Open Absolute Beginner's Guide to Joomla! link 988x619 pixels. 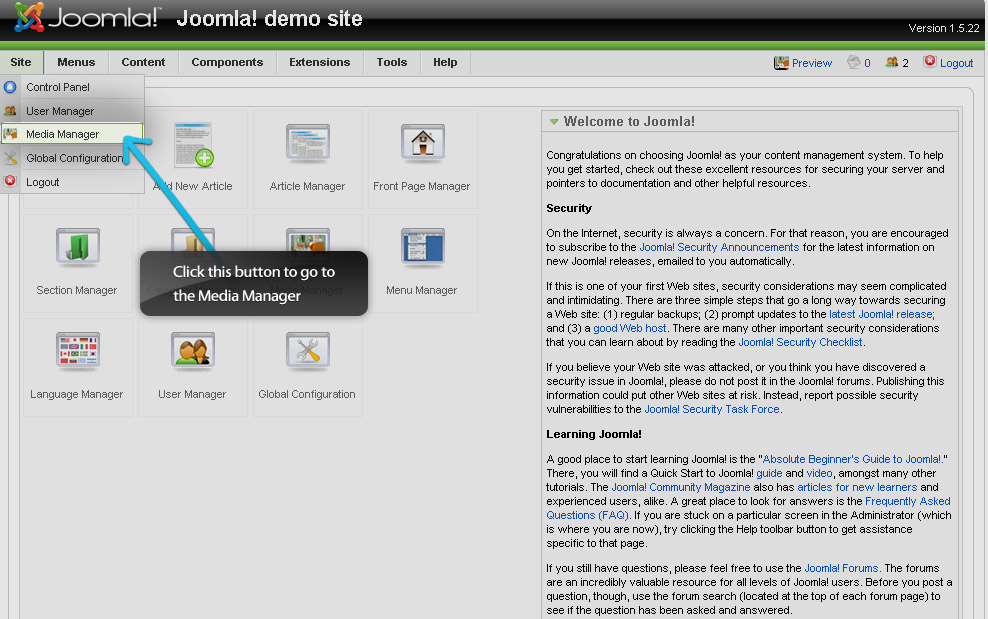point(853,459)
